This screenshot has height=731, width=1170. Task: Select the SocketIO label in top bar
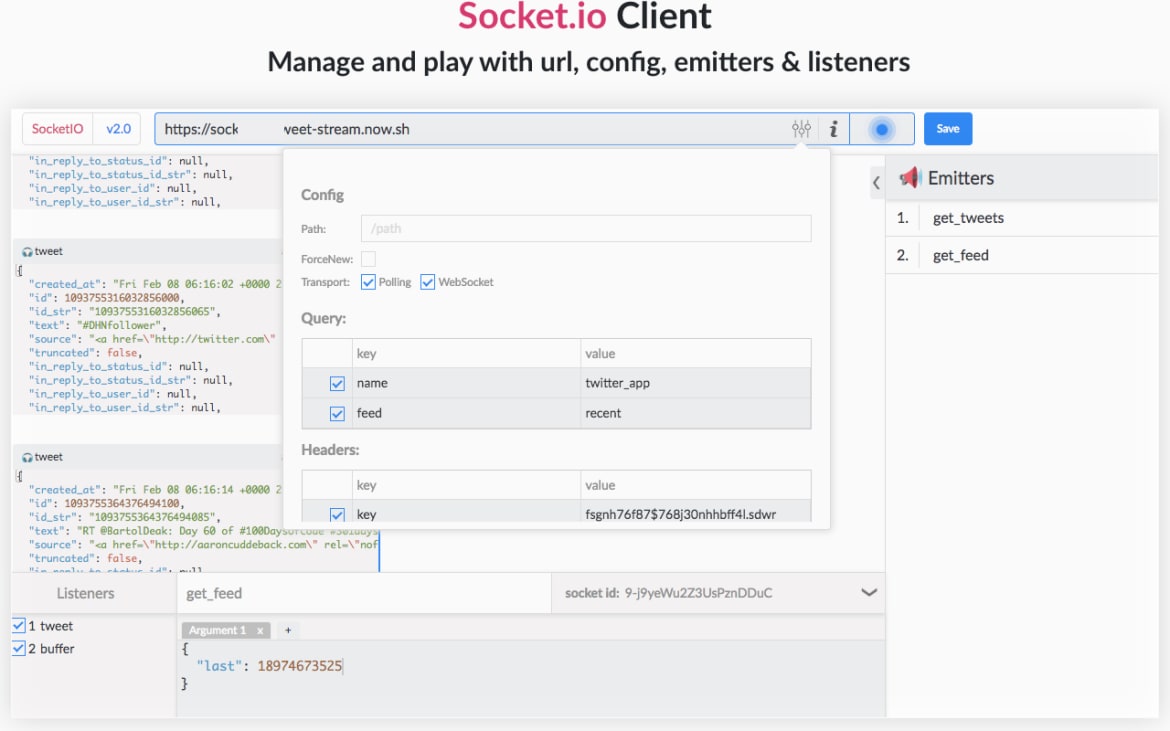coord(57,128)
